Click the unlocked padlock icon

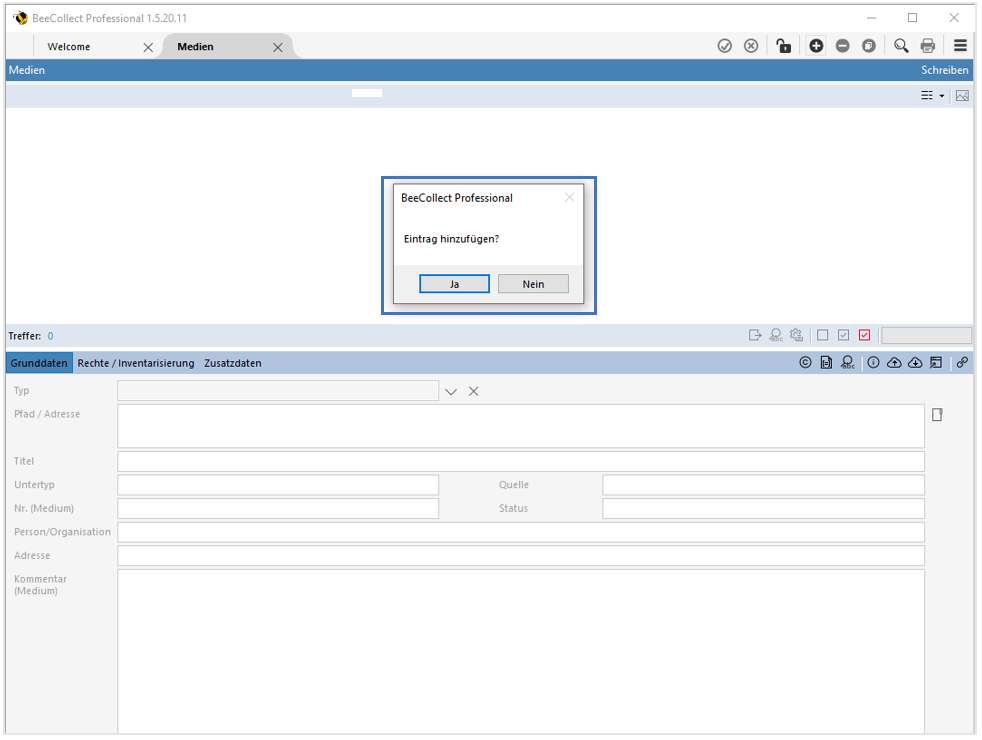784,46
